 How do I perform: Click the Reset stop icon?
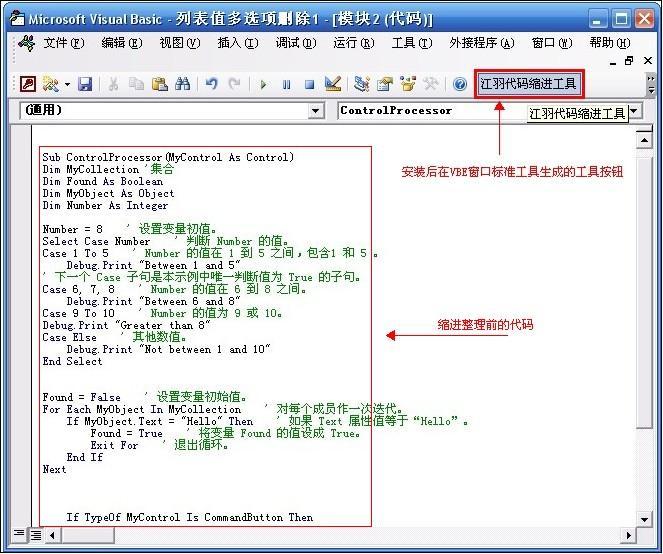coord(310,85)
